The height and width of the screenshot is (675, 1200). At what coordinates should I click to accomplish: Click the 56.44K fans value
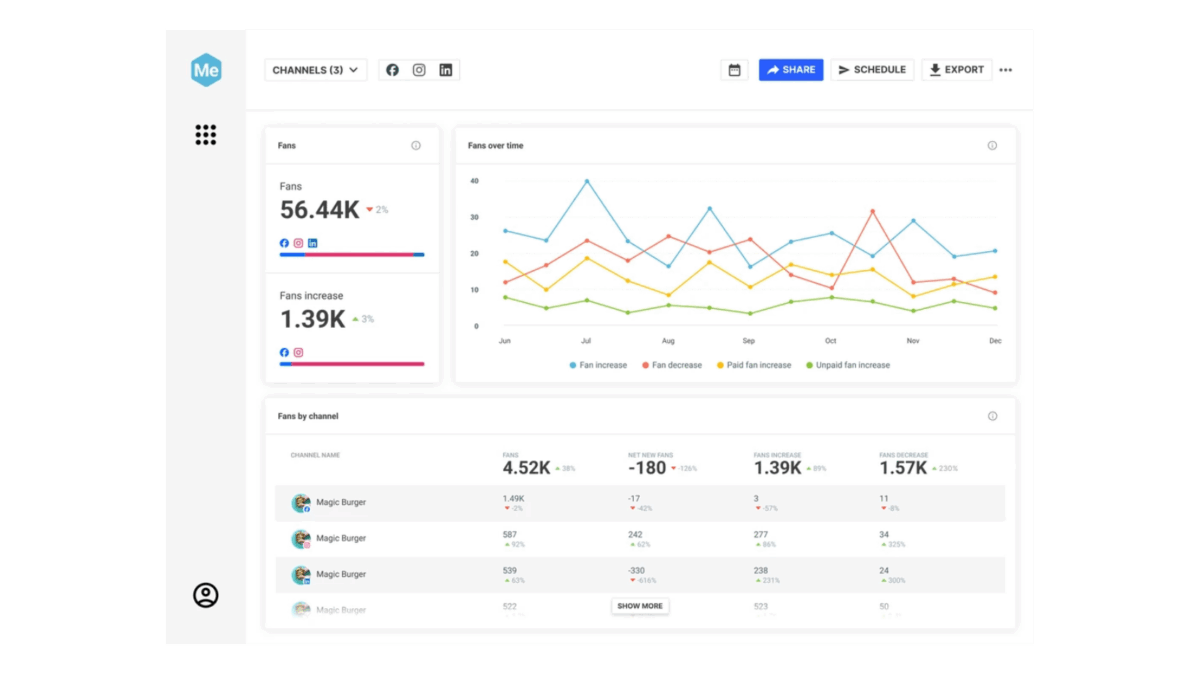(320, 210)
